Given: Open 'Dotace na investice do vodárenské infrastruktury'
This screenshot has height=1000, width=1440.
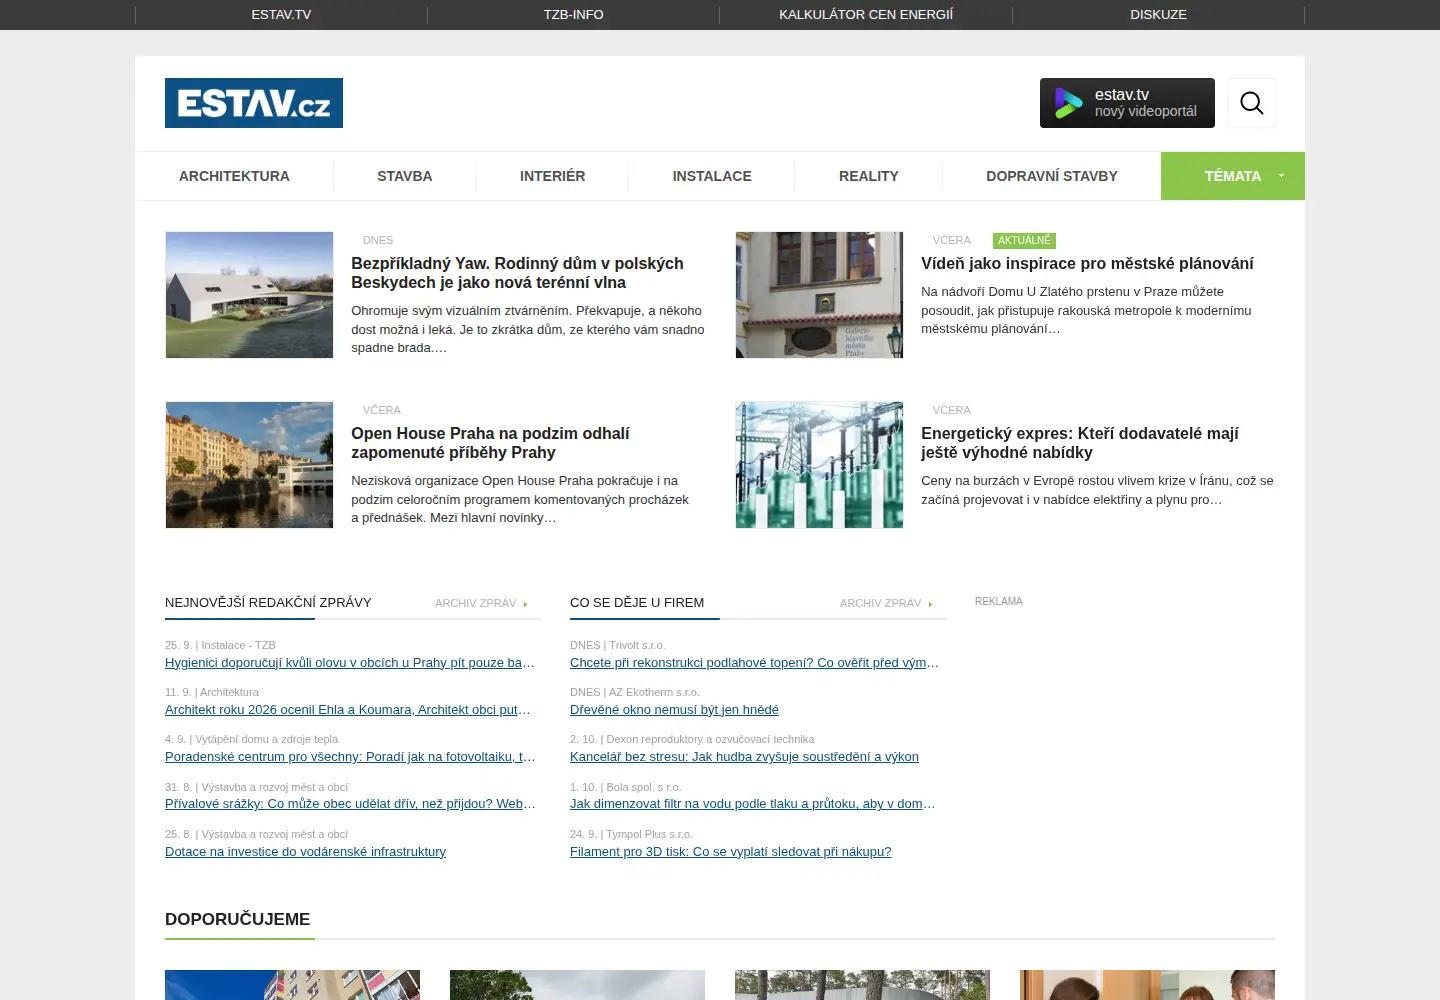Looking at the screenshot, I should 305,852.
